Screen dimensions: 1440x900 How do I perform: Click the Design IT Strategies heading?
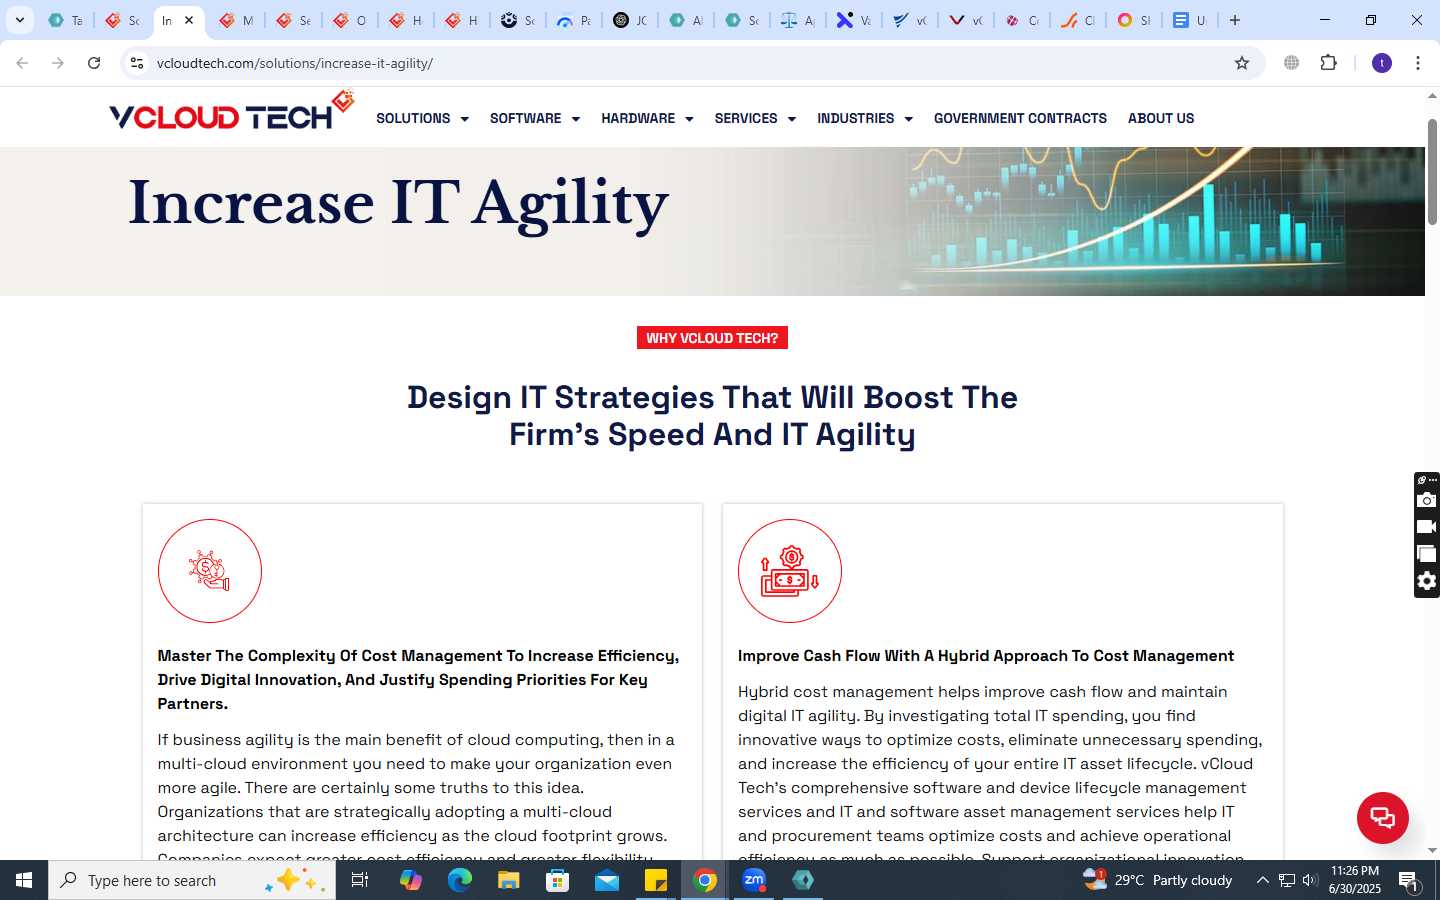pos(712,416)
